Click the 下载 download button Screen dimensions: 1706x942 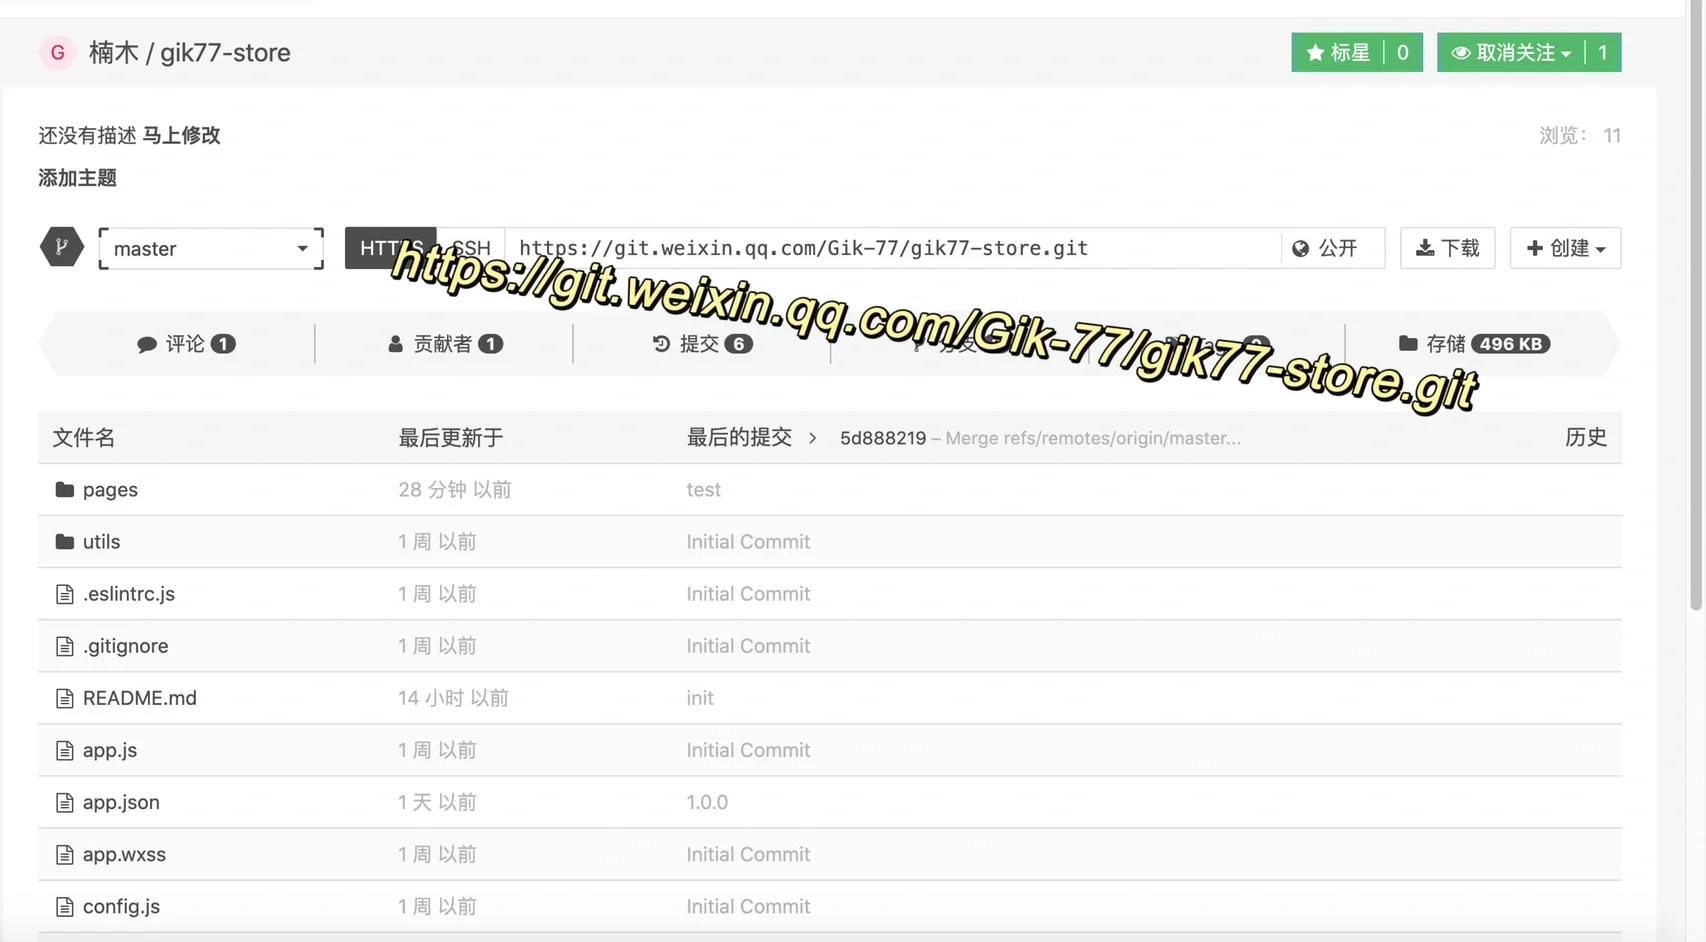[1447, 247]
